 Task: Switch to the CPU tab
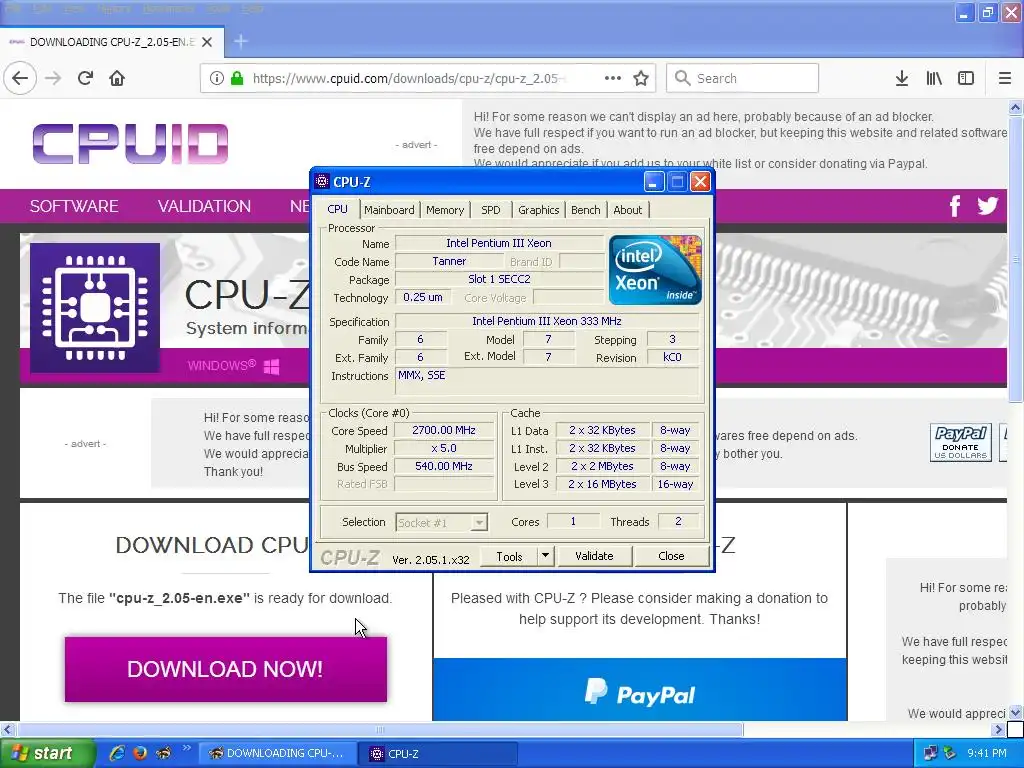coord(338,209)
